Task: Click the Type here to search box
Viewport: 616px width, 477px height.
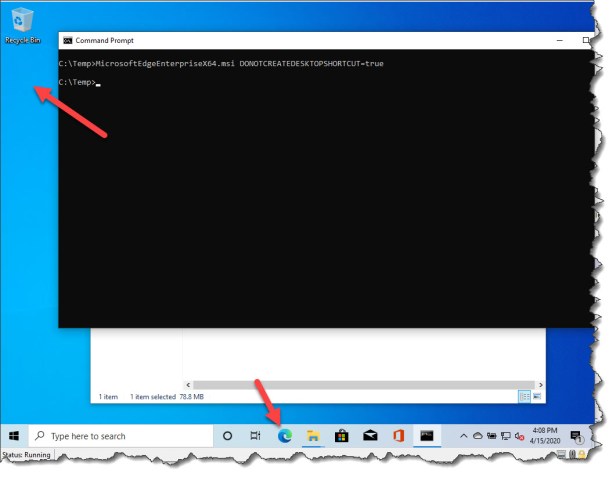Action: [121, 436]
